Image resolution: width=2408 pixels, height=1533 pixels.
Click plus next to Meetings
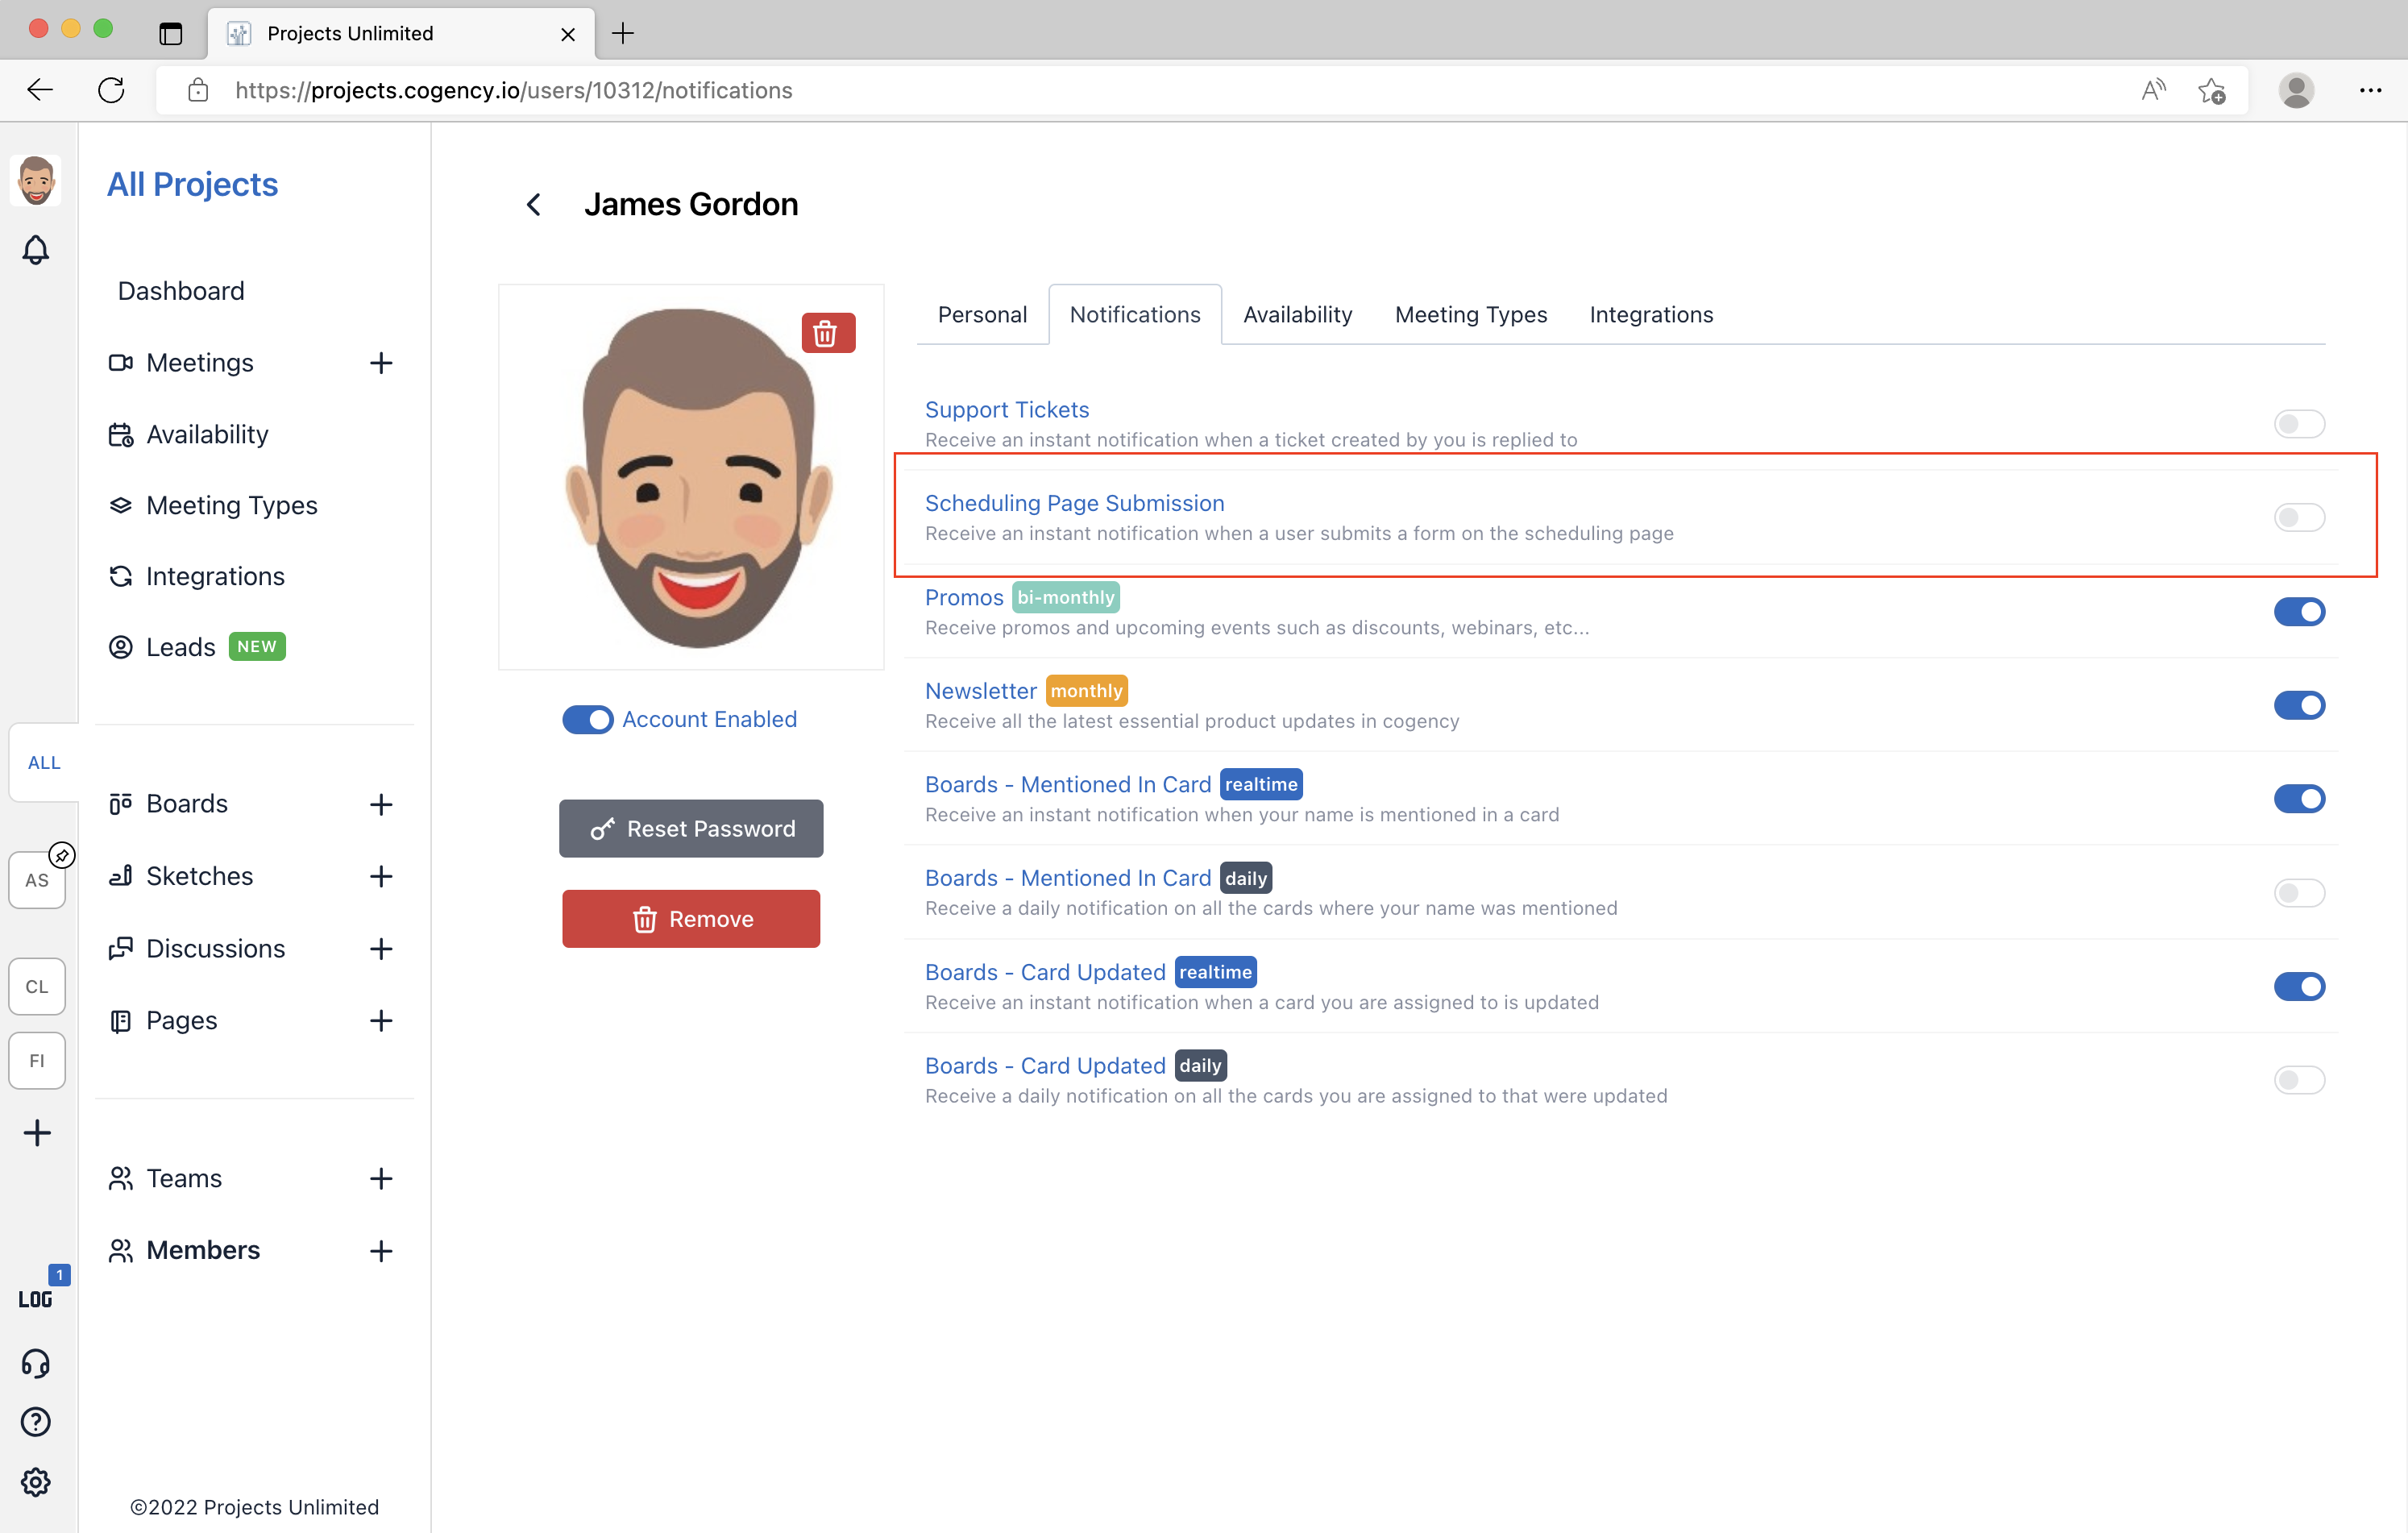(380, 363)
